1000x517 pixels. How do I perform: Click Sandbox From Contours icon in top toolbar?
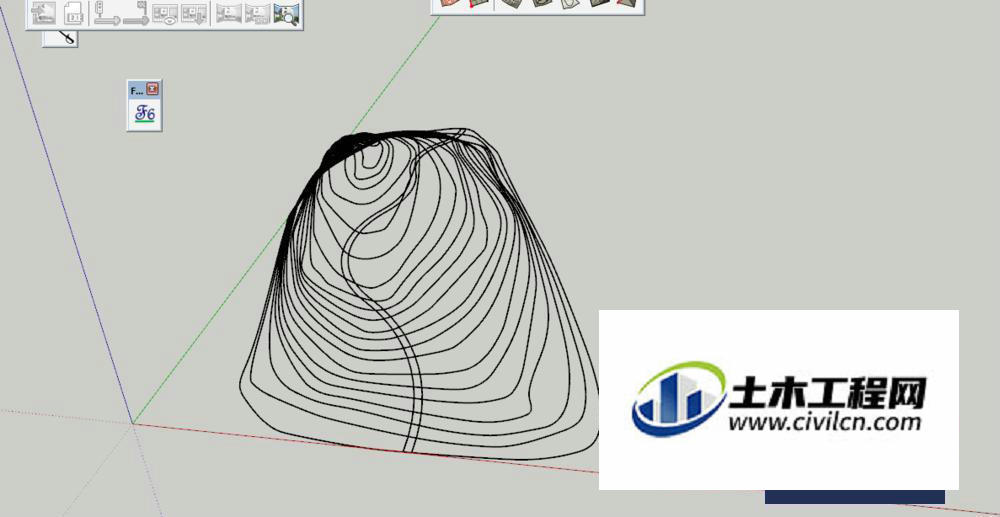tap(452, 3)
